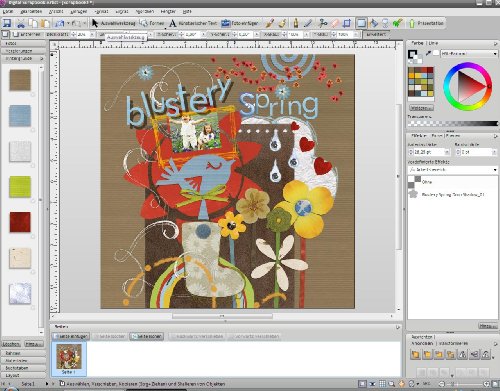The width and height of the screenshot is (500, 391).
Task: Select the scissors cutting tool
Action: 323,23
